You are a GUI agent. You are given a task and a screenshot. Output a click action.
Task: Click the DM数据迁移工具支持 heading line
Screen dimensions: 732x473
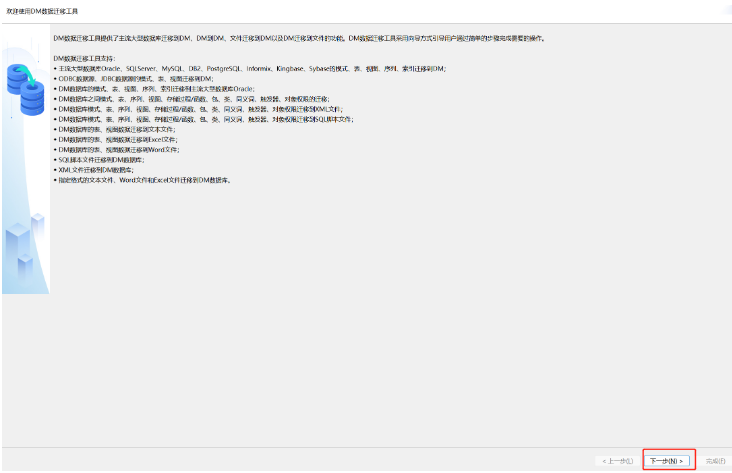(x=84, y=58)
